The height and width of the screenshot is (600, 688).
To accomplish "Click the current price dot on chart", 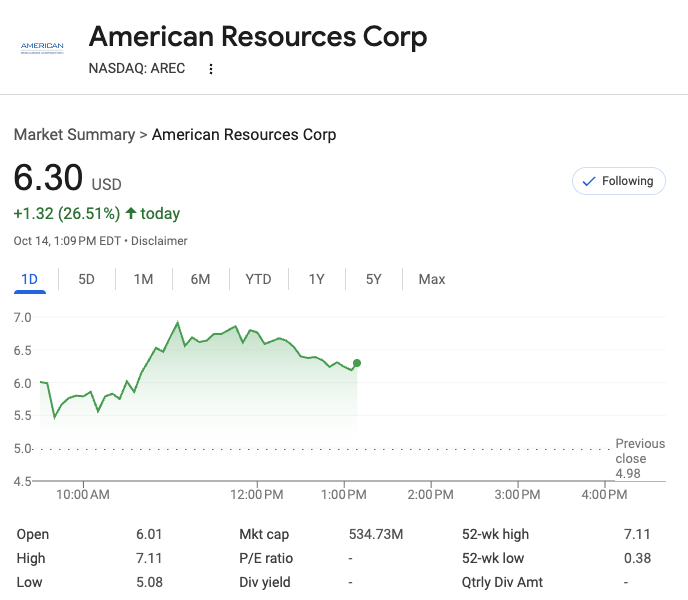I will click(x=357, y=363).
